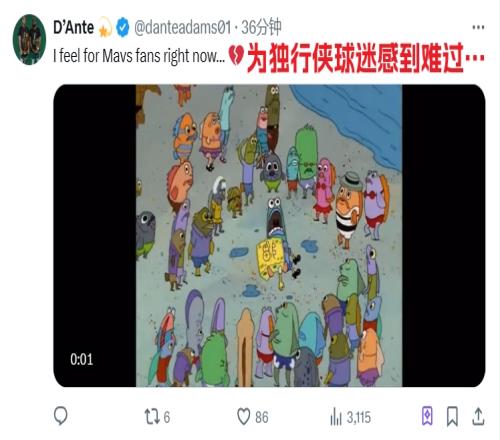The image size is (500, 440).
Task: Click the tweet text about Mavs fans
Action: [139, 56]
